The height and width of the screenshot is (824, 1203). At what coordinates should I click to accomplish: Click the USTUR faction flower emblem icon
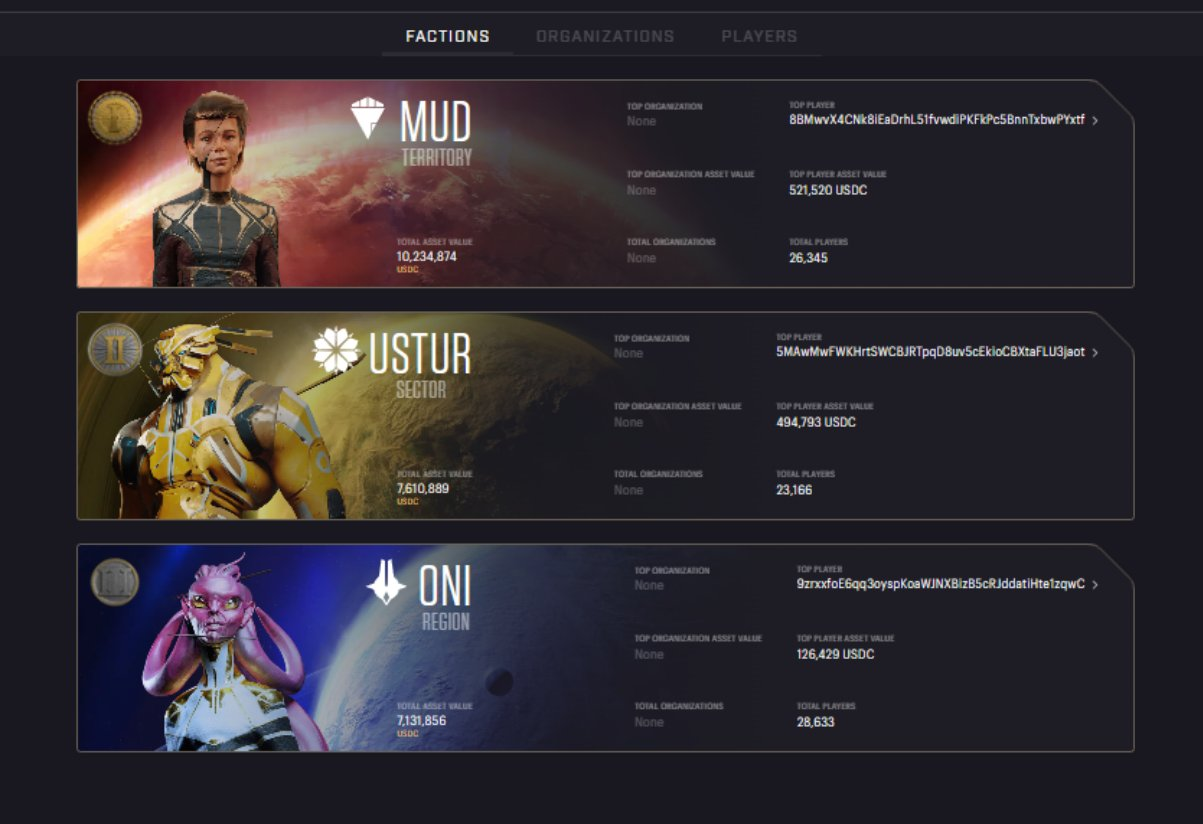[335, 351]
